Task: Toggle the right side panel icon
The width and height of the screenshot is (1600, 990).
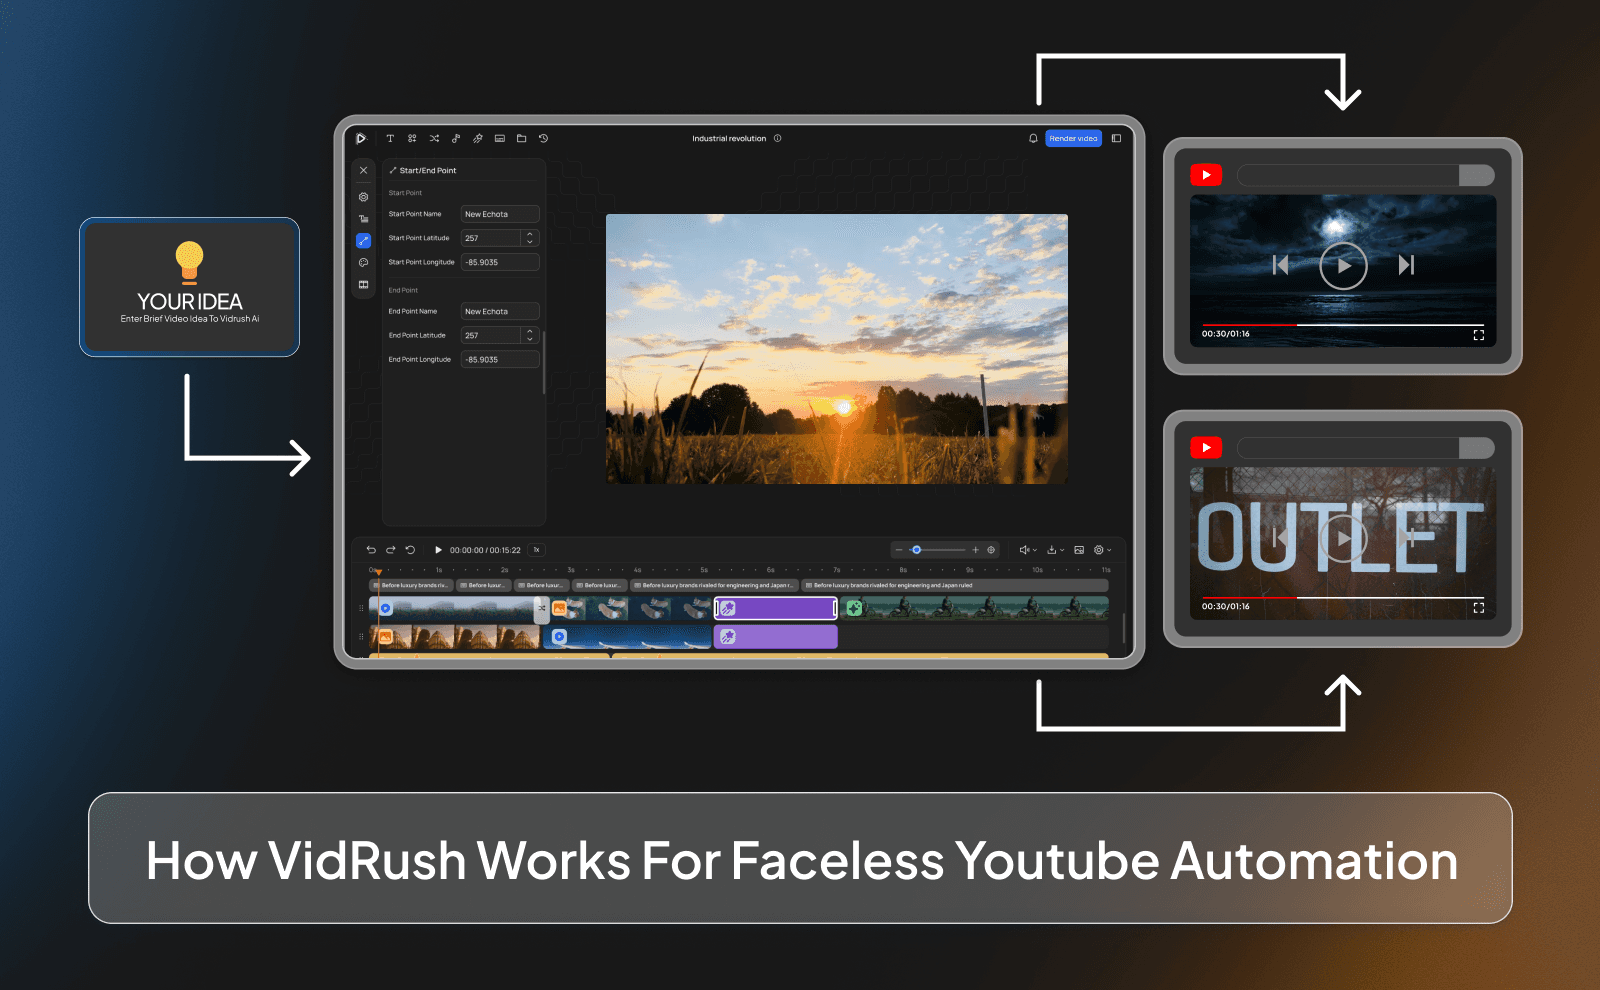Action: tap(1116, 138)
